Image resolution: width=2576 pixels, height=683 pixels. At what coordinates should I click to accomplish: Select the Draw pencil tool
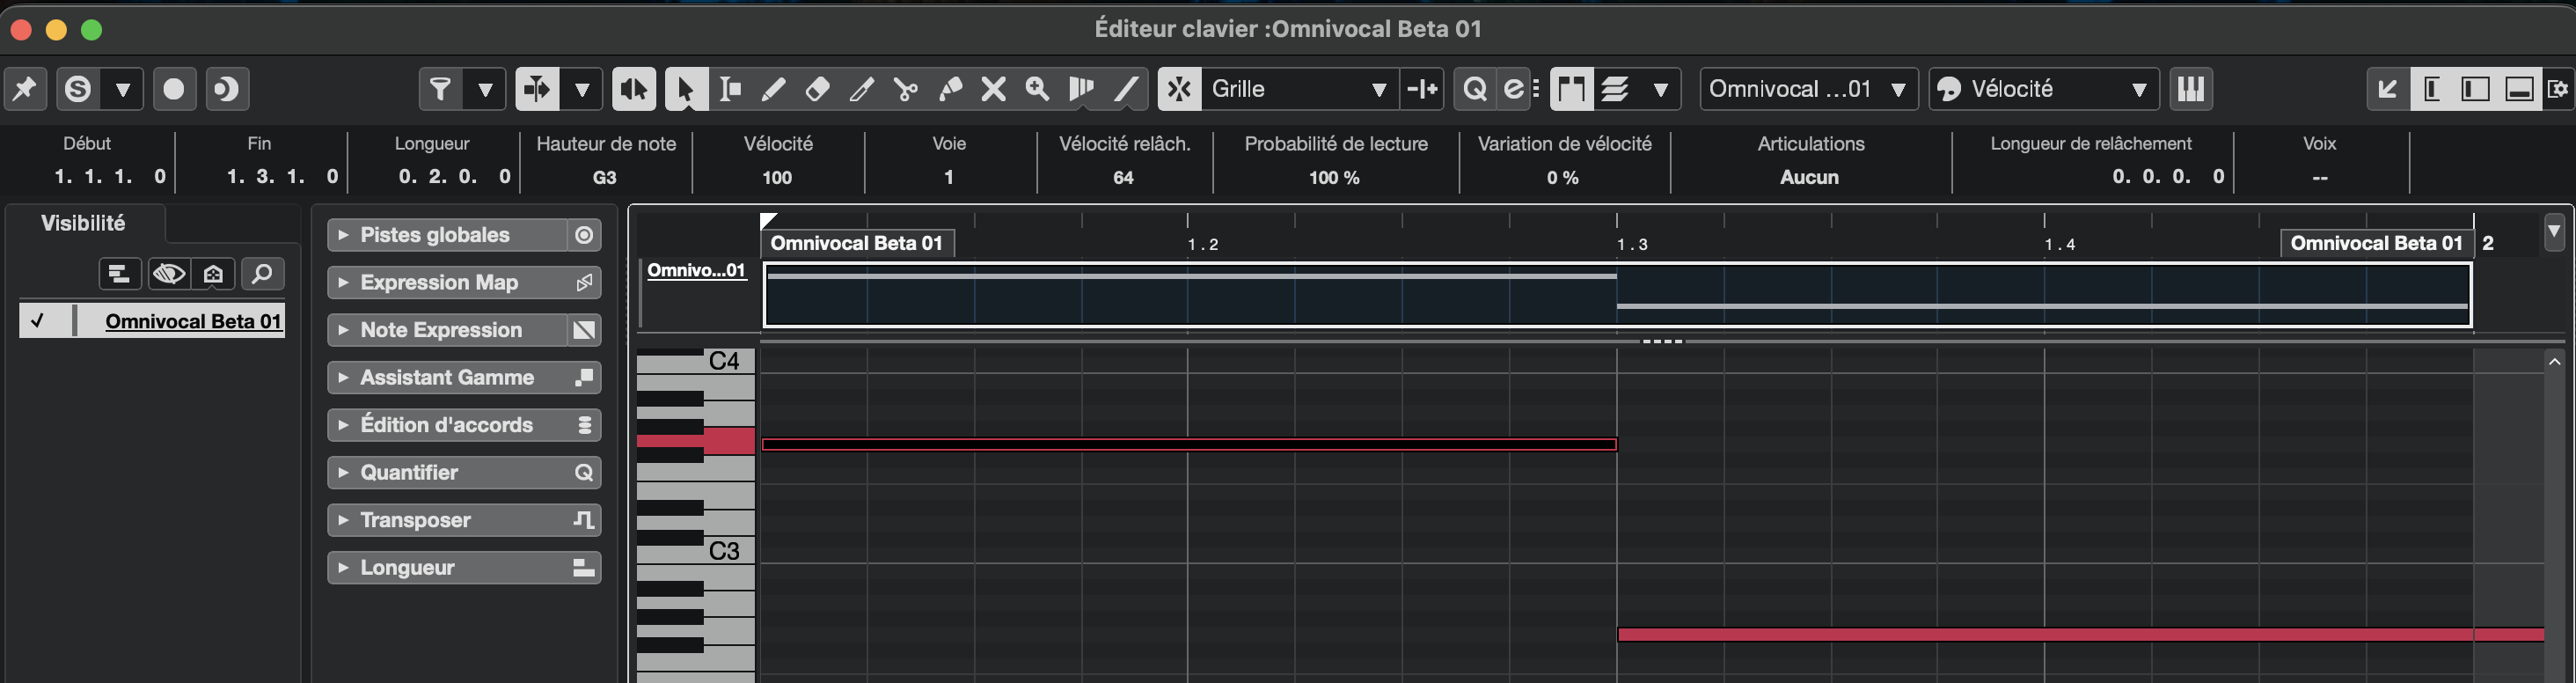tap(773, 89)
